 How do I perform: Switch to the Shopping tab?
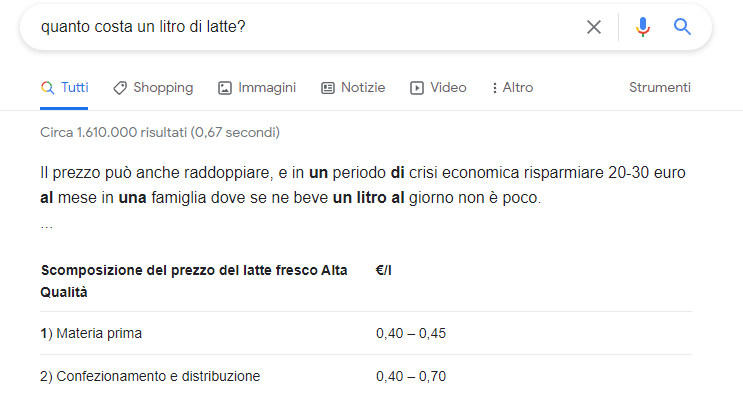point(153,88)
